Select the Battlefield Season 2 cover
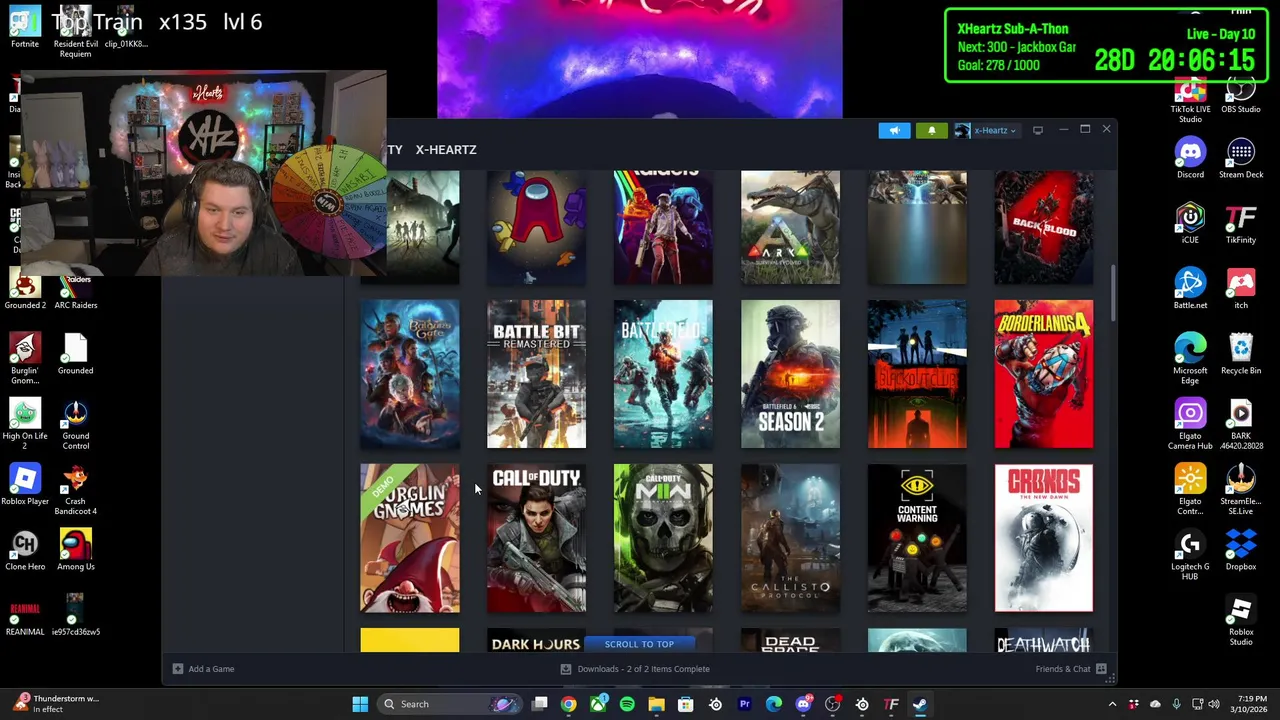This screenshot has width=1280, height=720. tap(790, 374)
